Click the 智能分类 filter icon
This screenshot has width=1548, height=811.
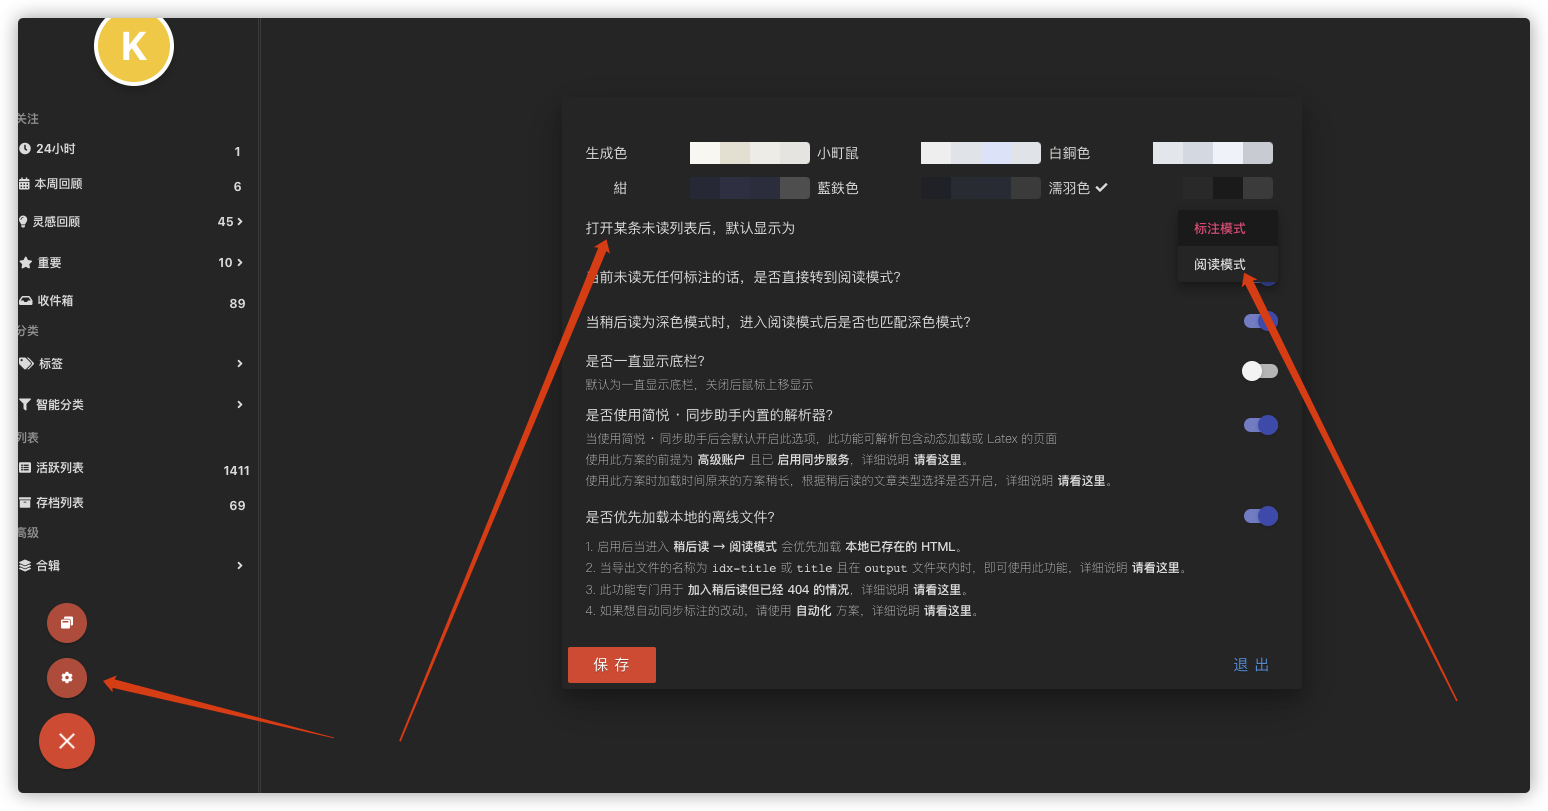[25, 405]
